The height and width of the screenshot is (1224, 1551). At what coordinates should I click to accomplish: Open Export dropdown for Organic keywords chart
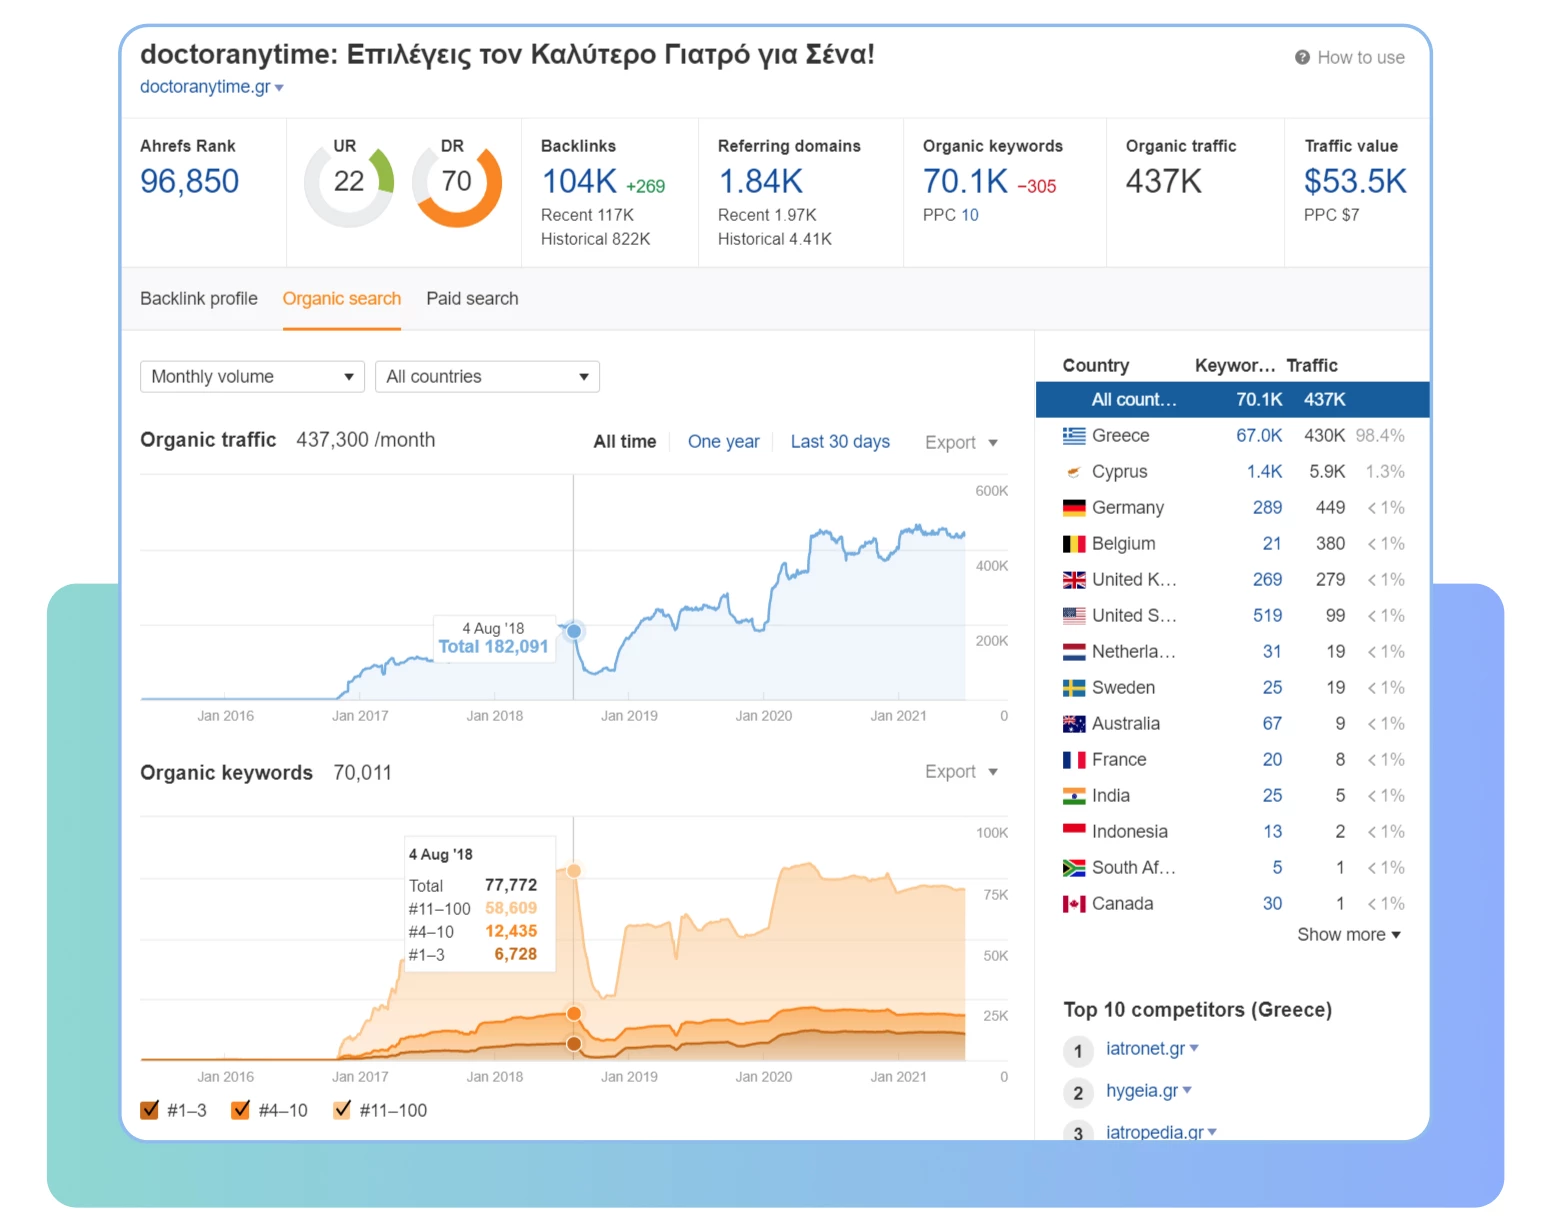(961, 772)
